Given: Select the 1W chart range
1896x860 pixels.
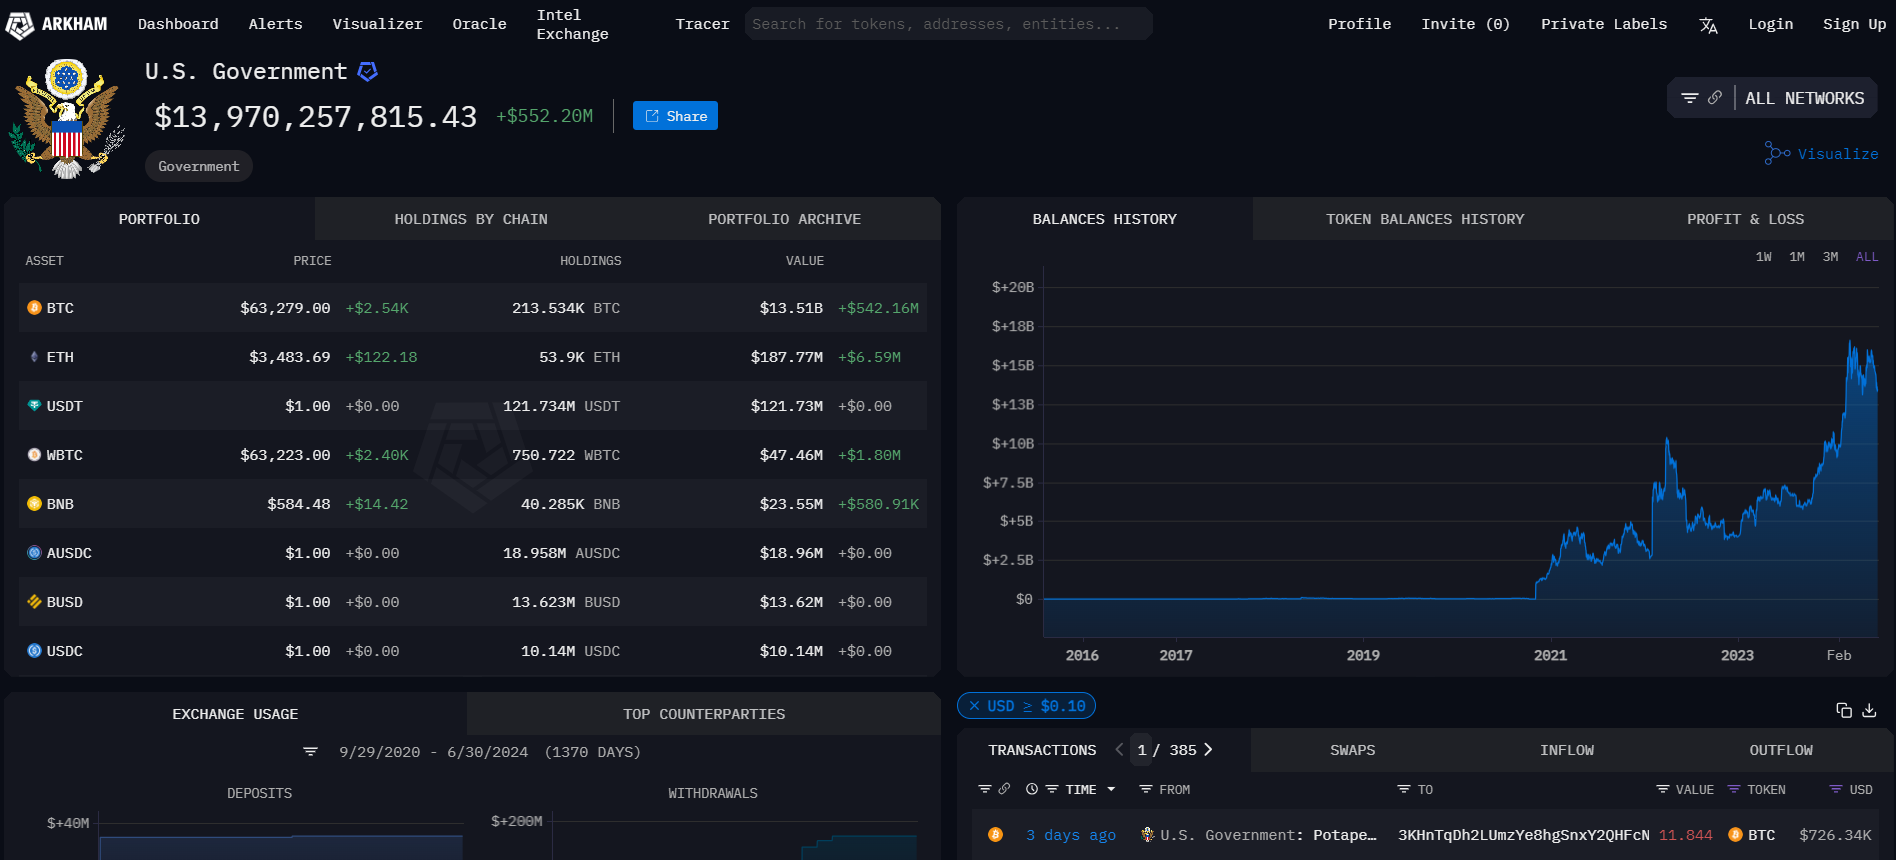Looking at the screenshot, I should click(x=1764, y=257).
